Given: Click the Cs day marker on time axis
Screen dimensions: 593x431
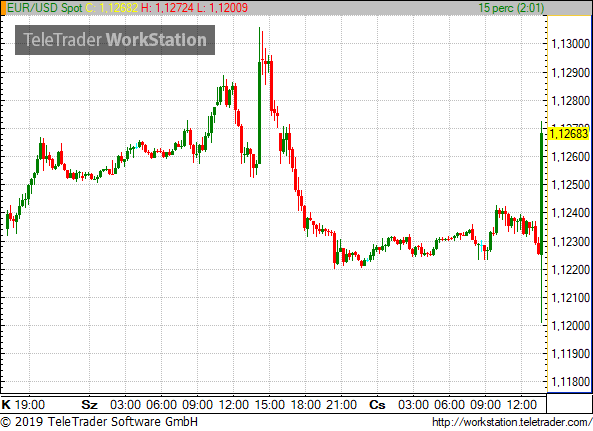Looking at the screenshot, I should pyautogui.click(x=377, y=405).
